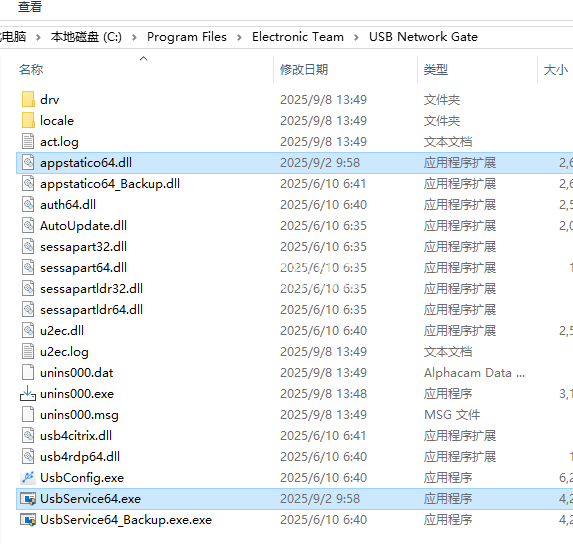Image resolution: width=573 pixels, height=544 pixels.
Task: Expand chevron after Program Files breadcrumb
Action: point(239,37)
